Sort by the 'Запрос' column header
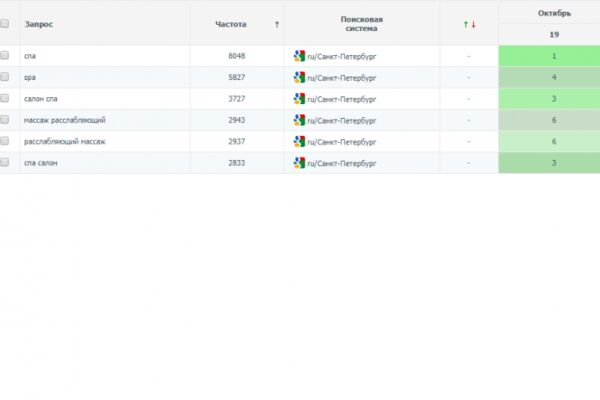Screen dimensions: 600x400 click(x=39, y=24)
